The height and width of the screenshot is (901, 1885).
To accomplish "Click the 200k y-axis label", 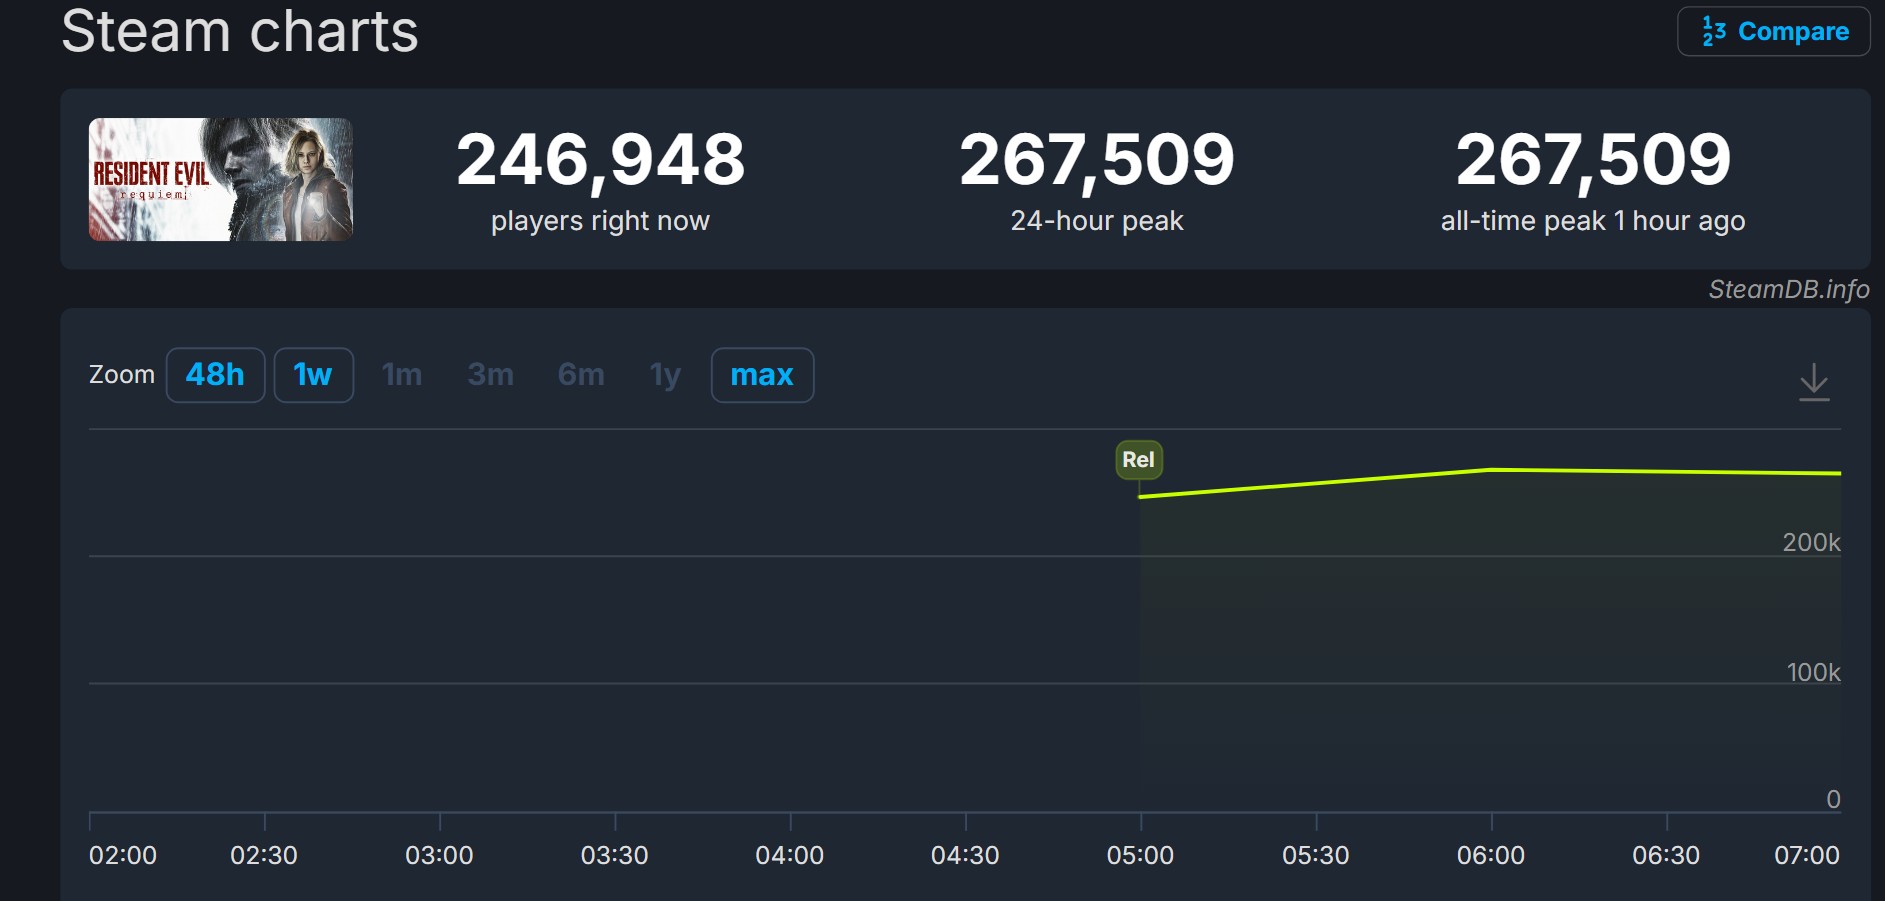I will pos(1810,542).
